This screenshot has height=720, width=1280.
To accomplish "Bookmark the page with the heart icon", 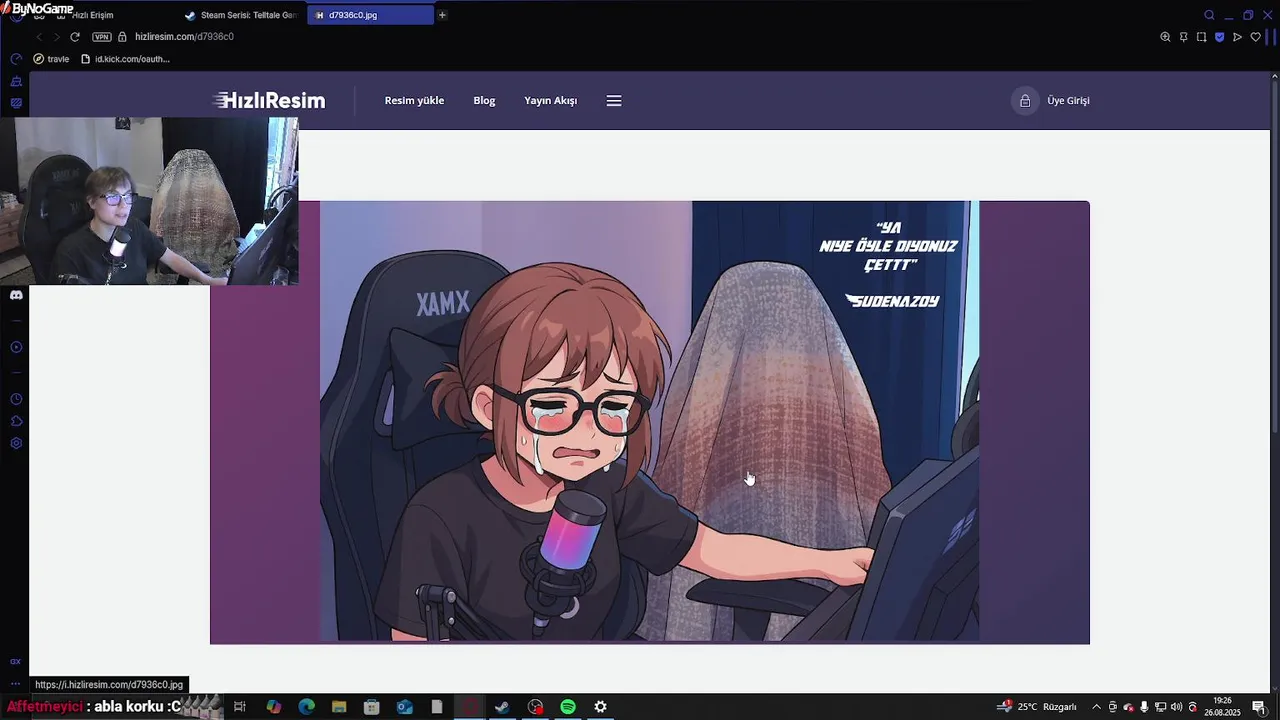I will tap(1256, 37).
